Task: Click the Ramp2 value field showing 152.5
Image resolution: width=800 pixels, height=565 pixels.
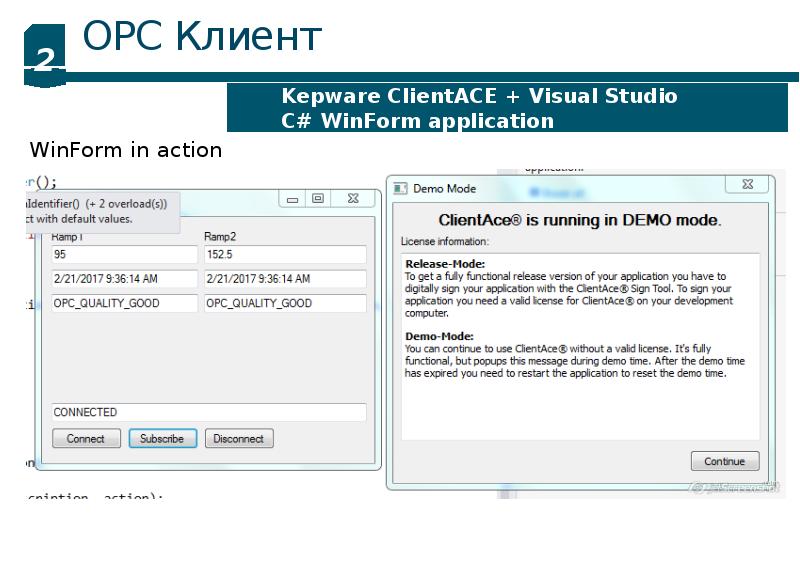Action: click(x=284, y=255)
